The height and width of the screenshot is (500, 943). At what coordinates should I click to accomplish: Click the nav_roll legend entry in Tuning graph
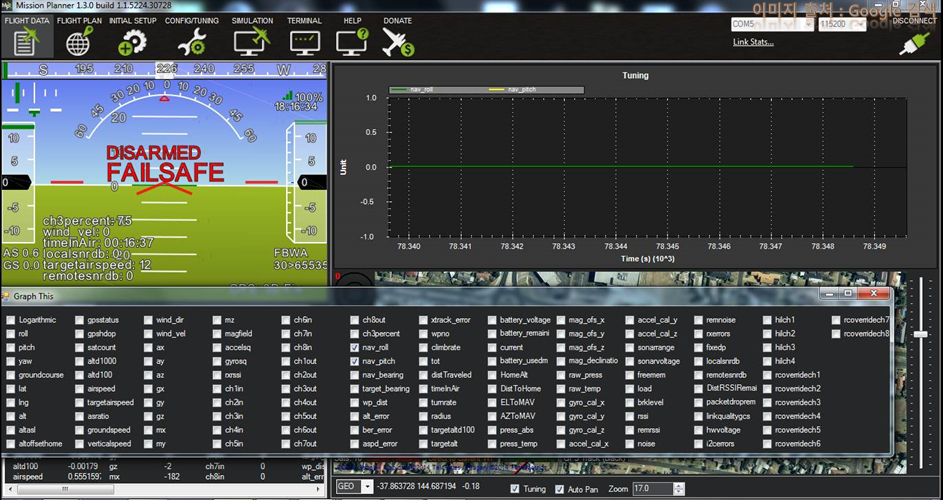tap(413, 90)
